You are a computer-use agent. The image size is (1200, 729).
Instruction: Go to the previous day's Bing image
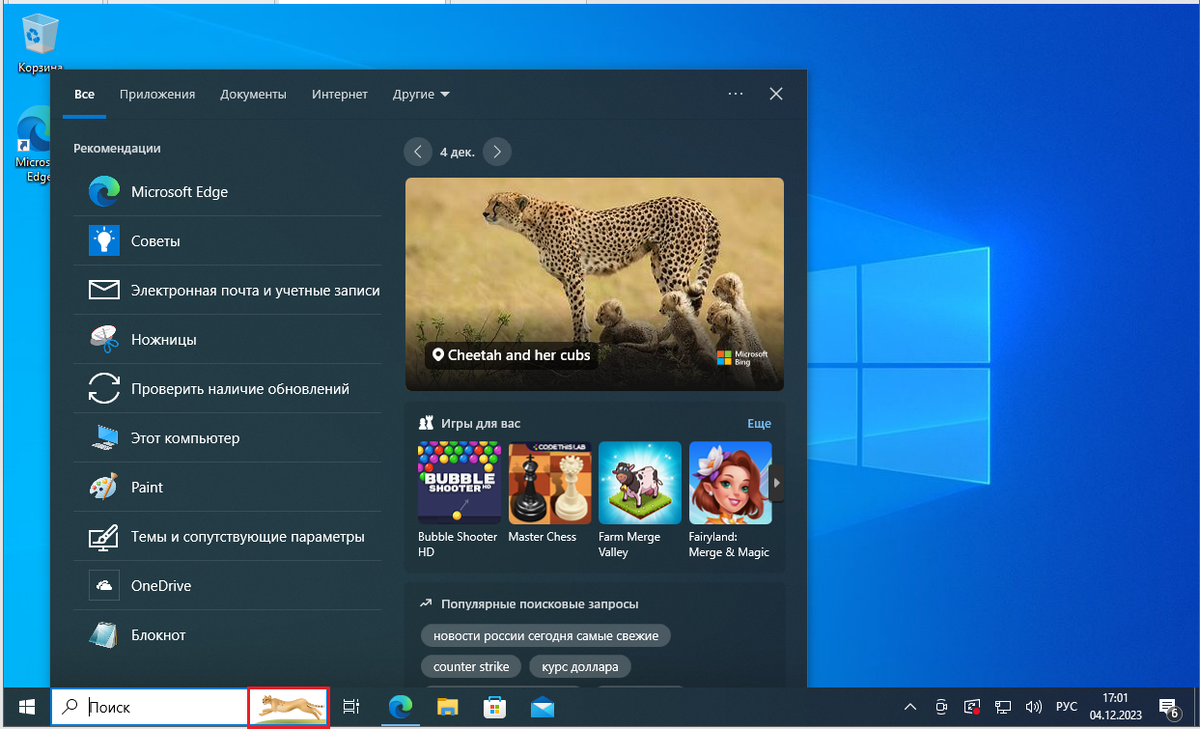[x=418, y=152]
